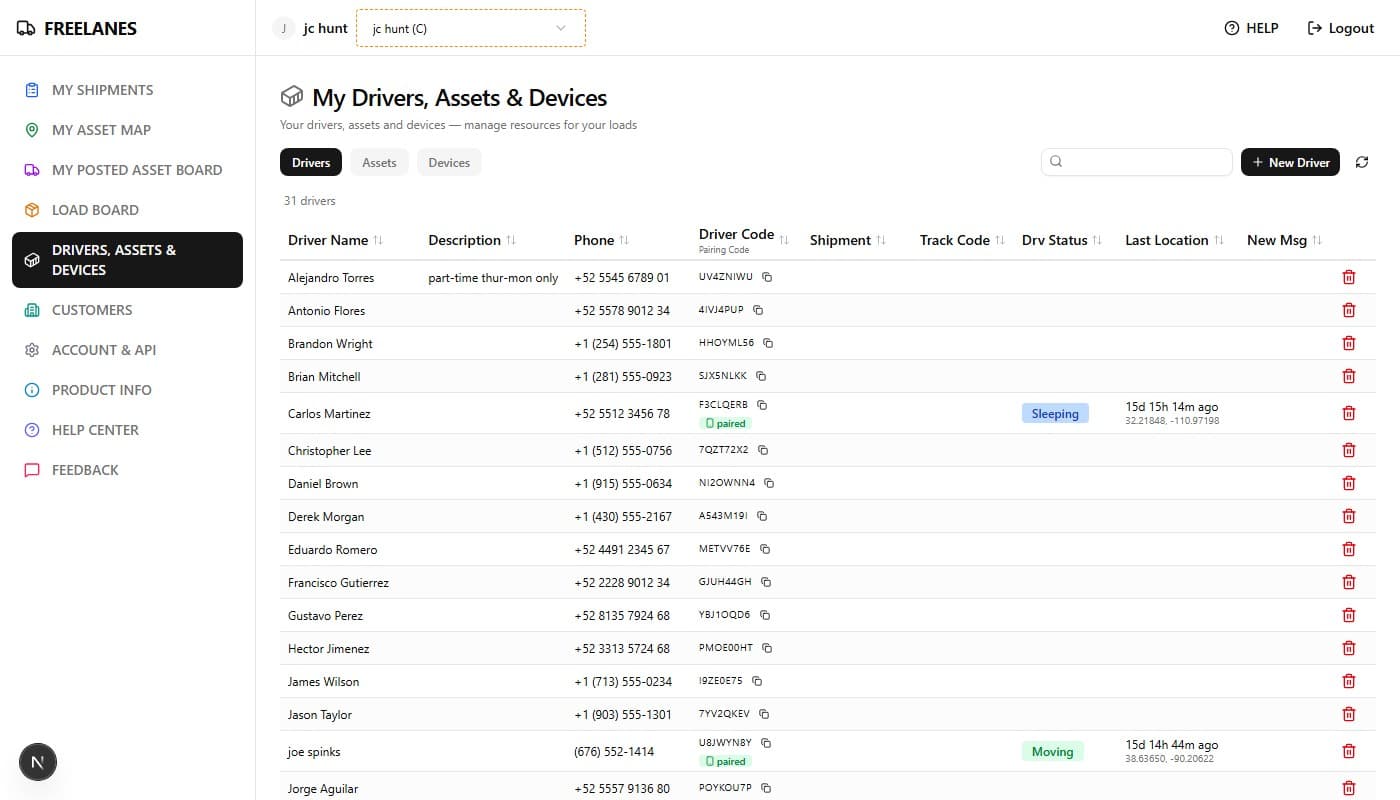Image resolution: width=1400 pixels, height=800 pixels.
Task: Click description part-time thur-mon only
Action: click(x=493, y=277)
